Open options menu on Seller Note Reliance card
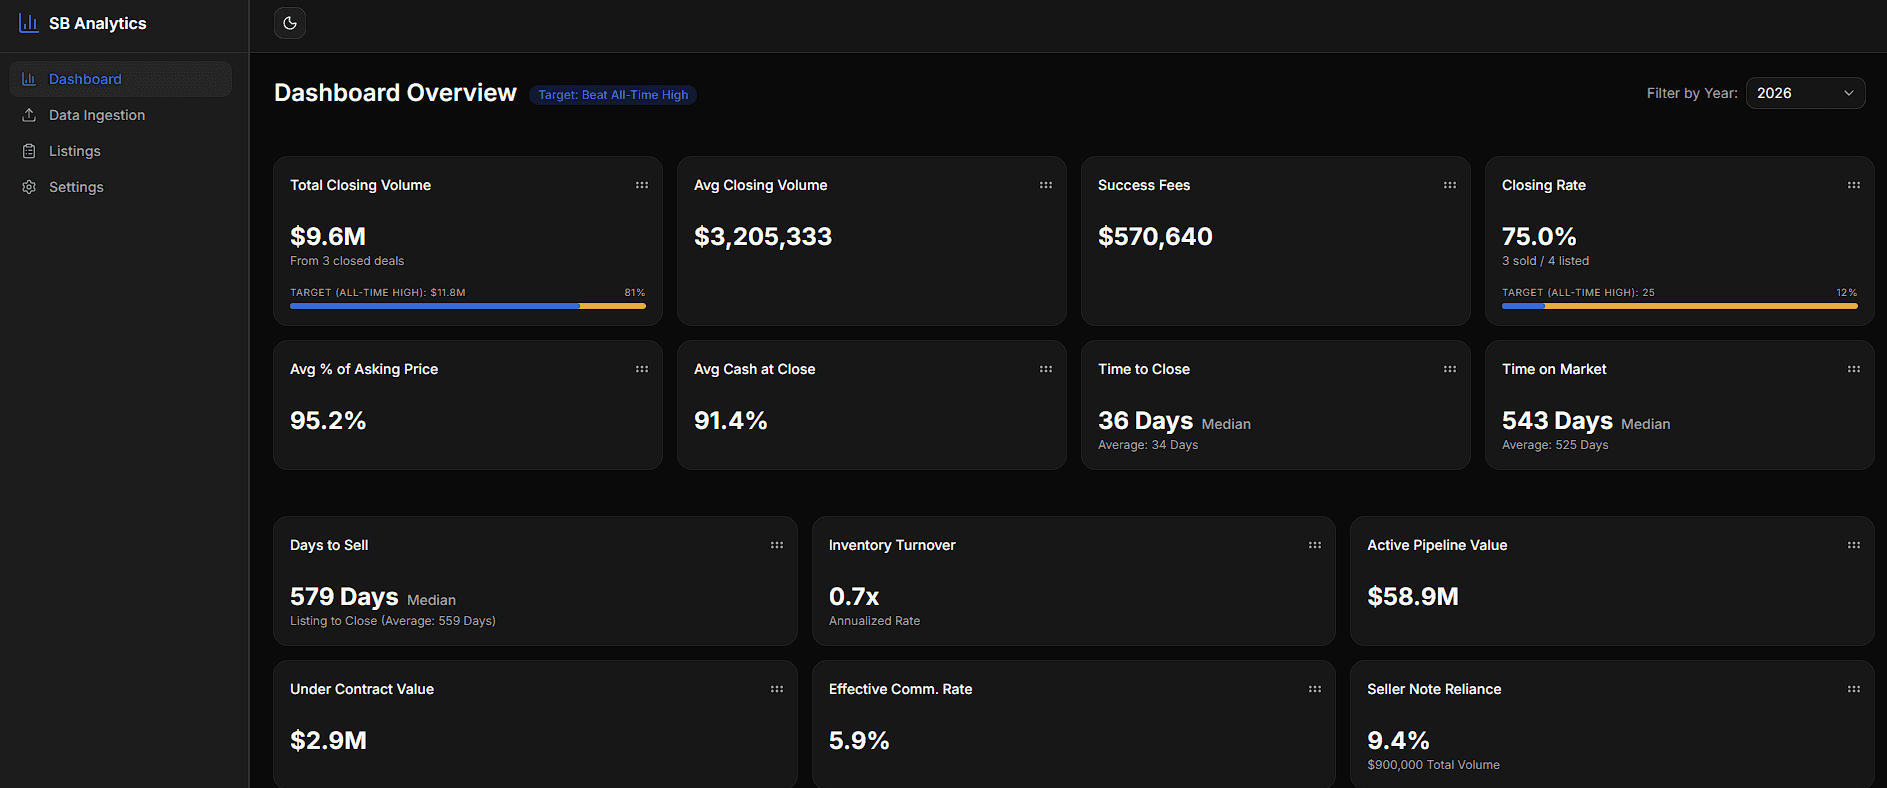 (x=1854, y=689)
